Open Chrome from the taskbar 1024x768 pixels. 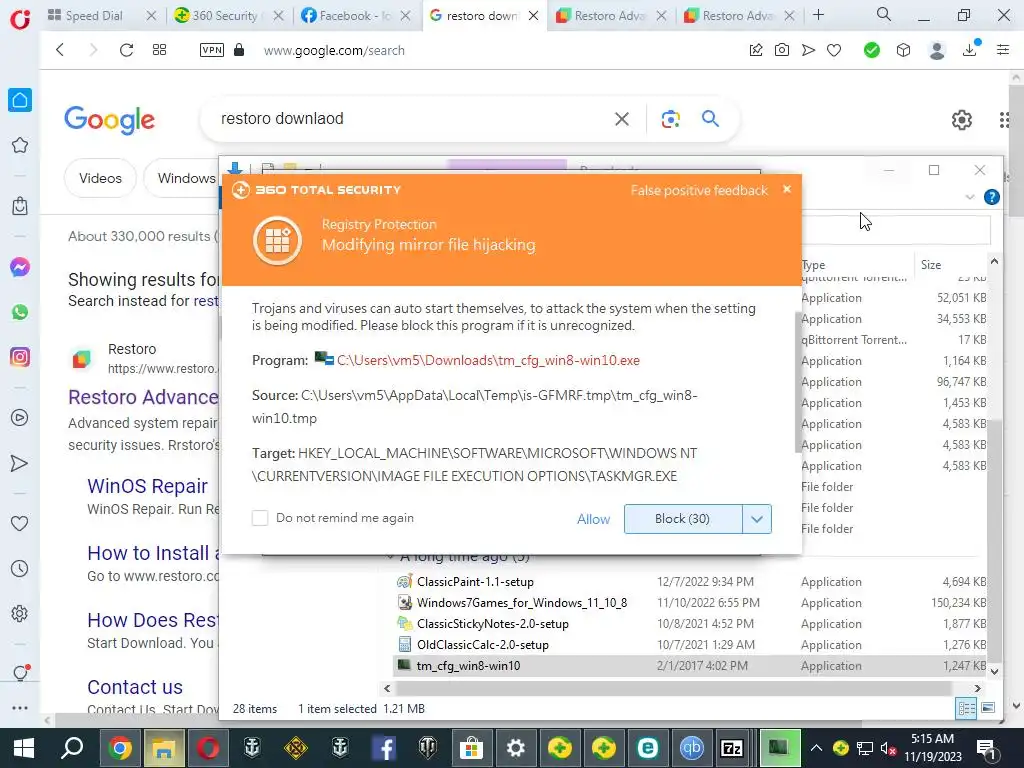[x=120, y=748]
